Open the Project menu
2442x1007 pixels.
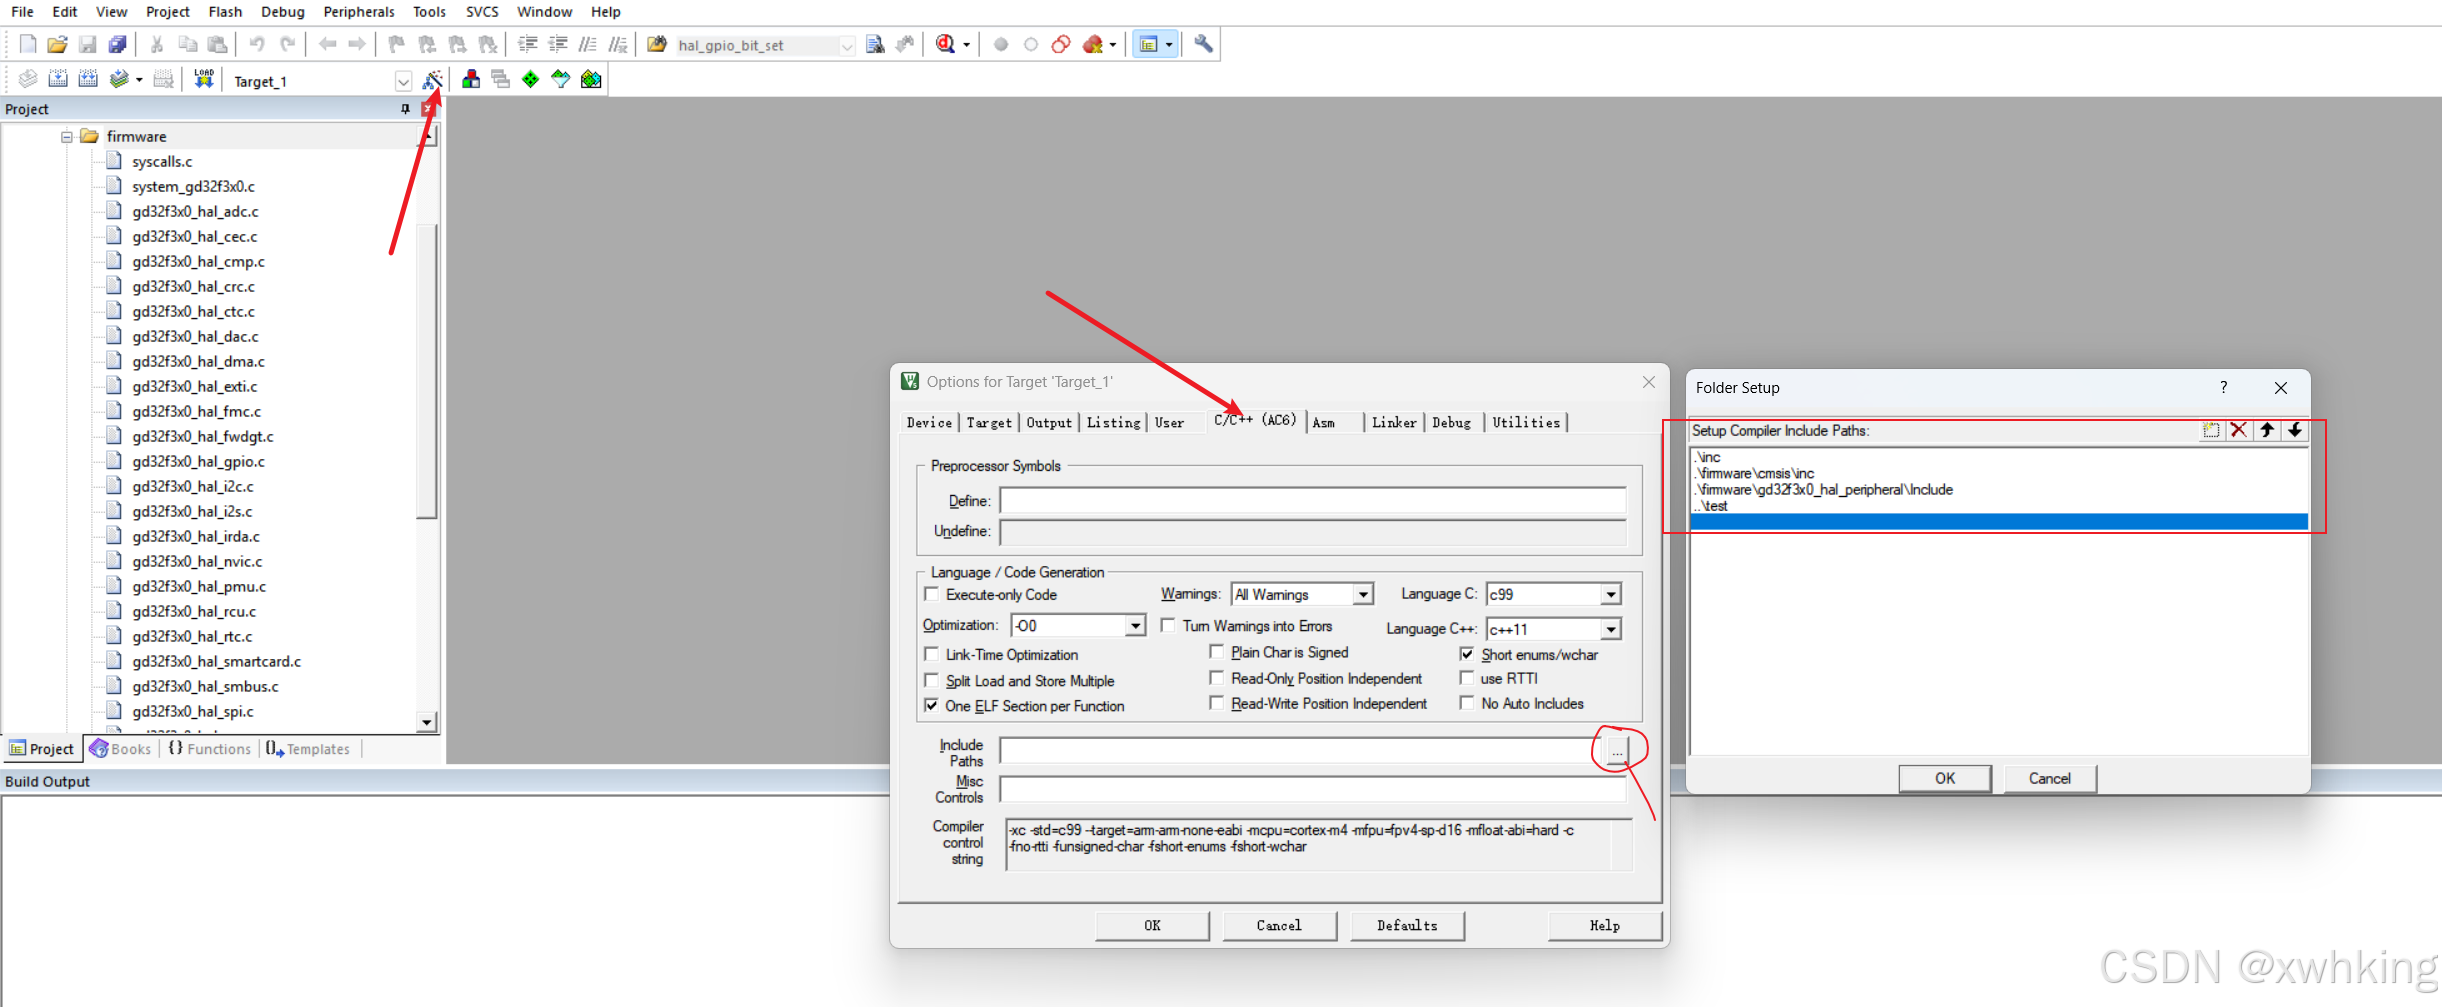[167, 12]
